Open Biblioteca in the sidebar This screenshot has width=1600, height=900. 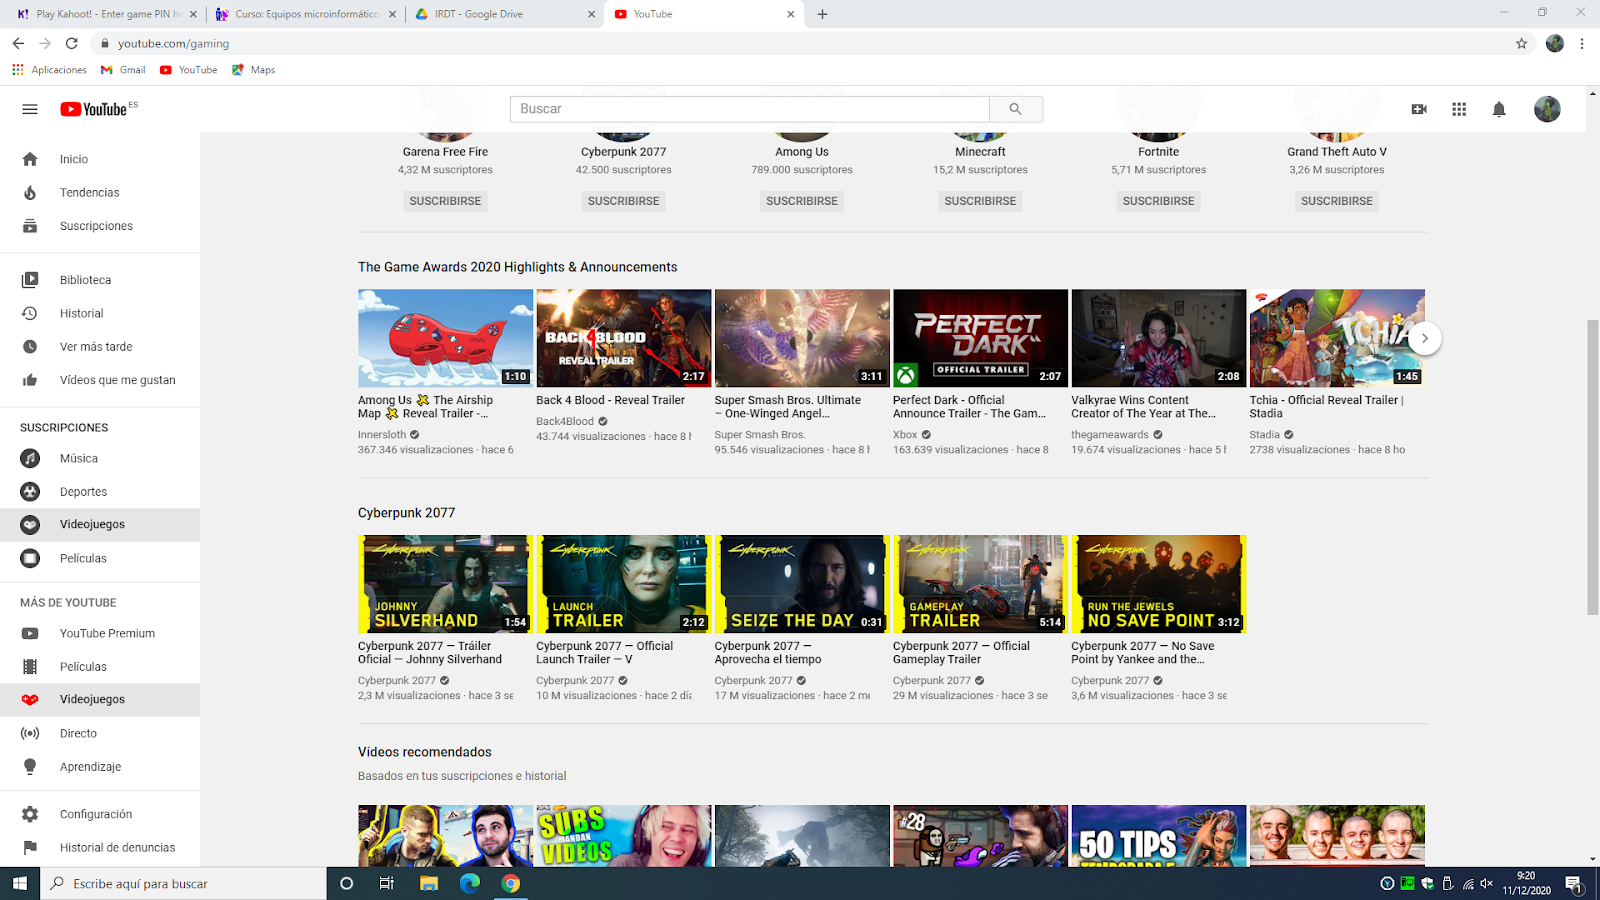pos(100,280)
